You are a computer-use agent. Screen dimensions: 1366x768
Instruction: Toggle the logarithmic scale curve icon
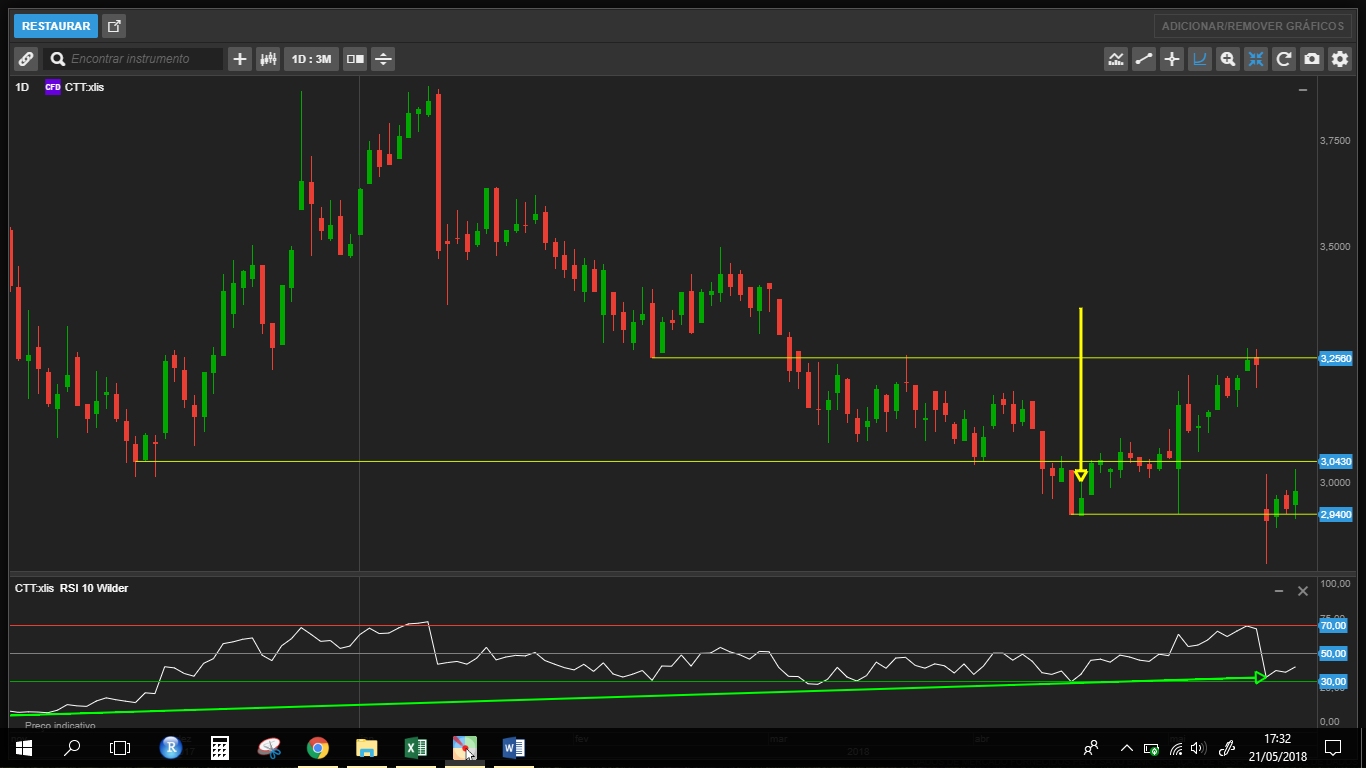(x=1199, y=59)
